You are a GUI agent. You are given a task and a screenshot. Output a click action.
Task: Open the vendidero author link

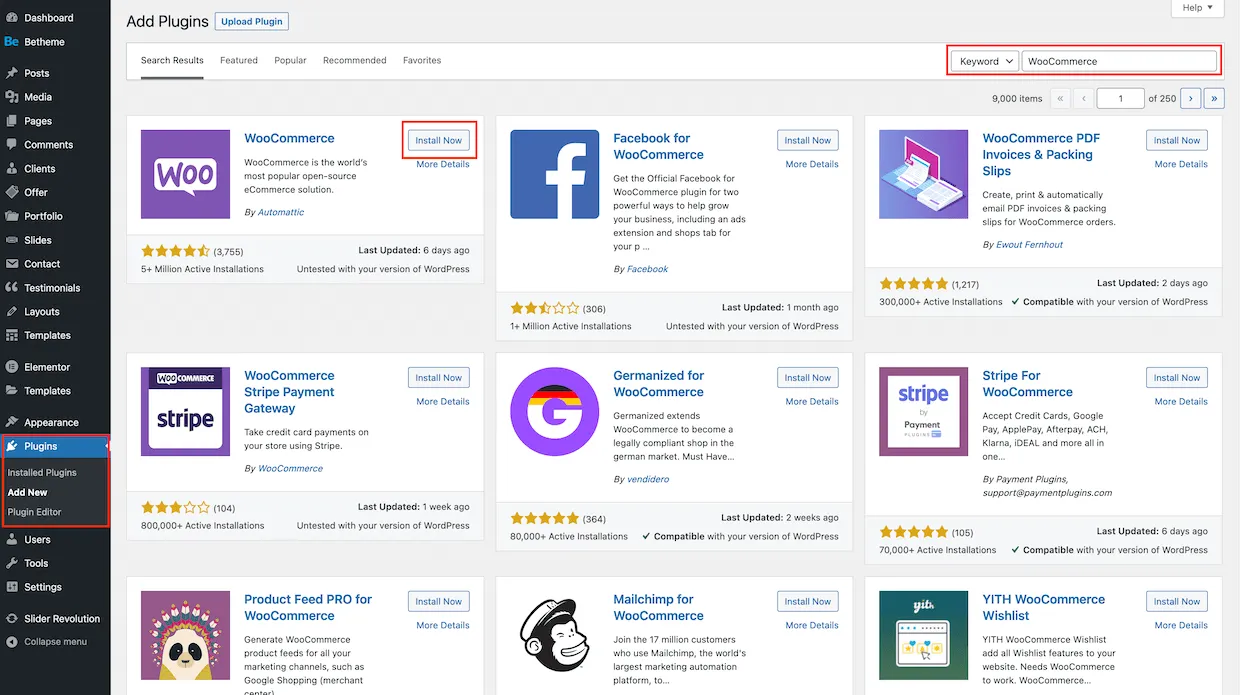tap(648, 480)
